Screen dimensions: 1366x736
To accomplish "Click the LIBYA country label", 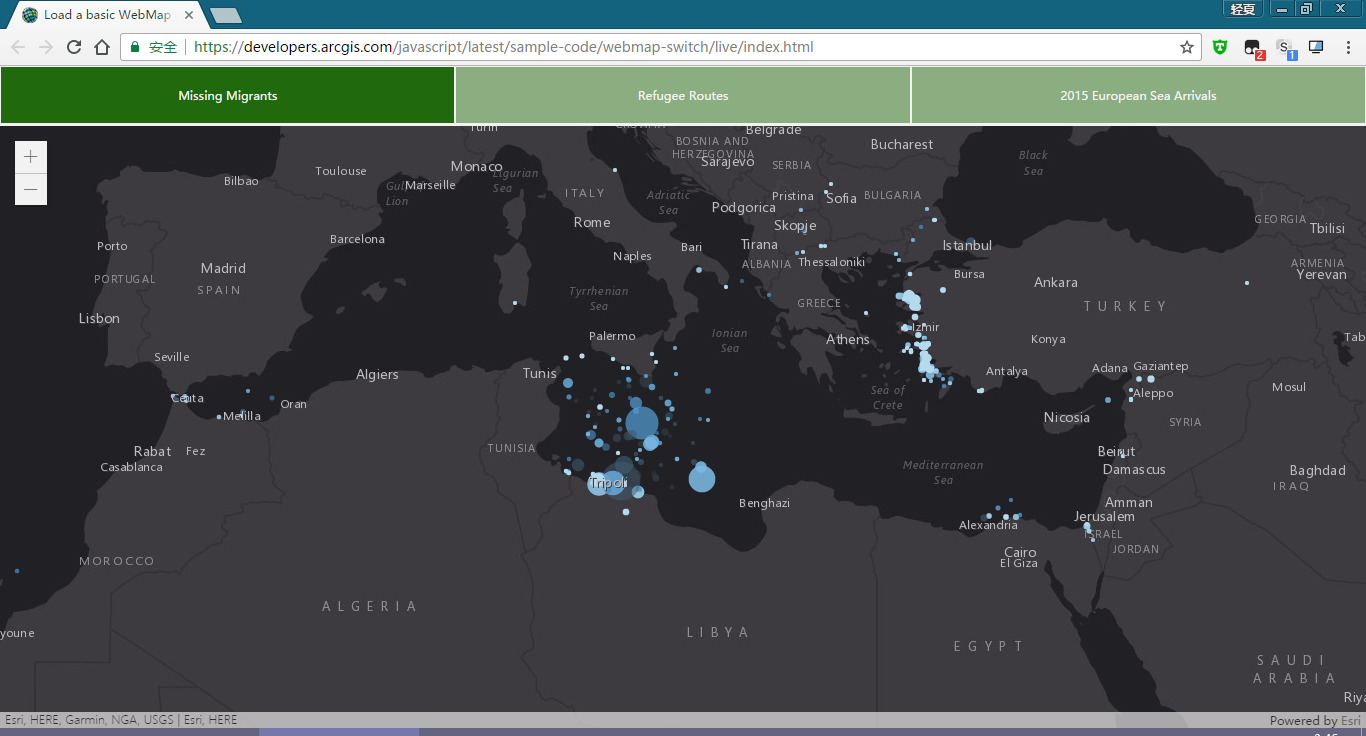I will click(x=718, y=632).
